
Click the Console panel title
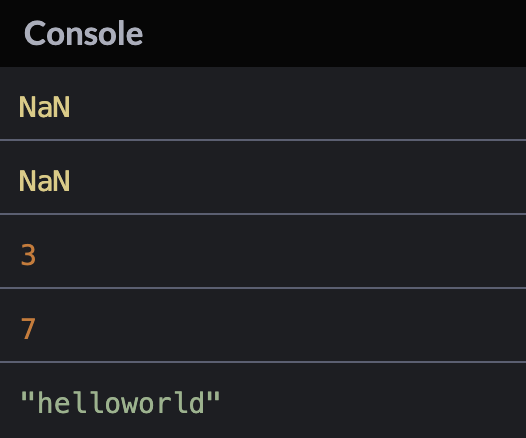coord(84,33)
